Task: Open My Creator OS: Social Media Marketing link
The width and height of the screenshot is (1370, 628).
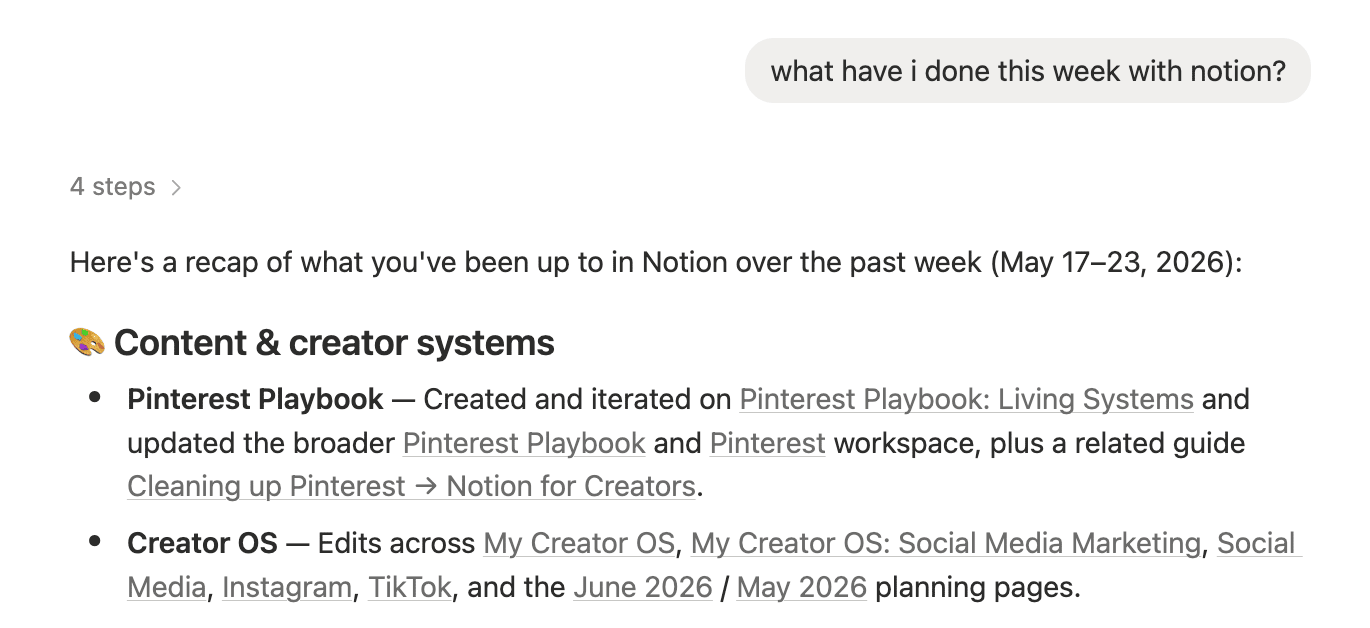Action: [x=946, y=543]
